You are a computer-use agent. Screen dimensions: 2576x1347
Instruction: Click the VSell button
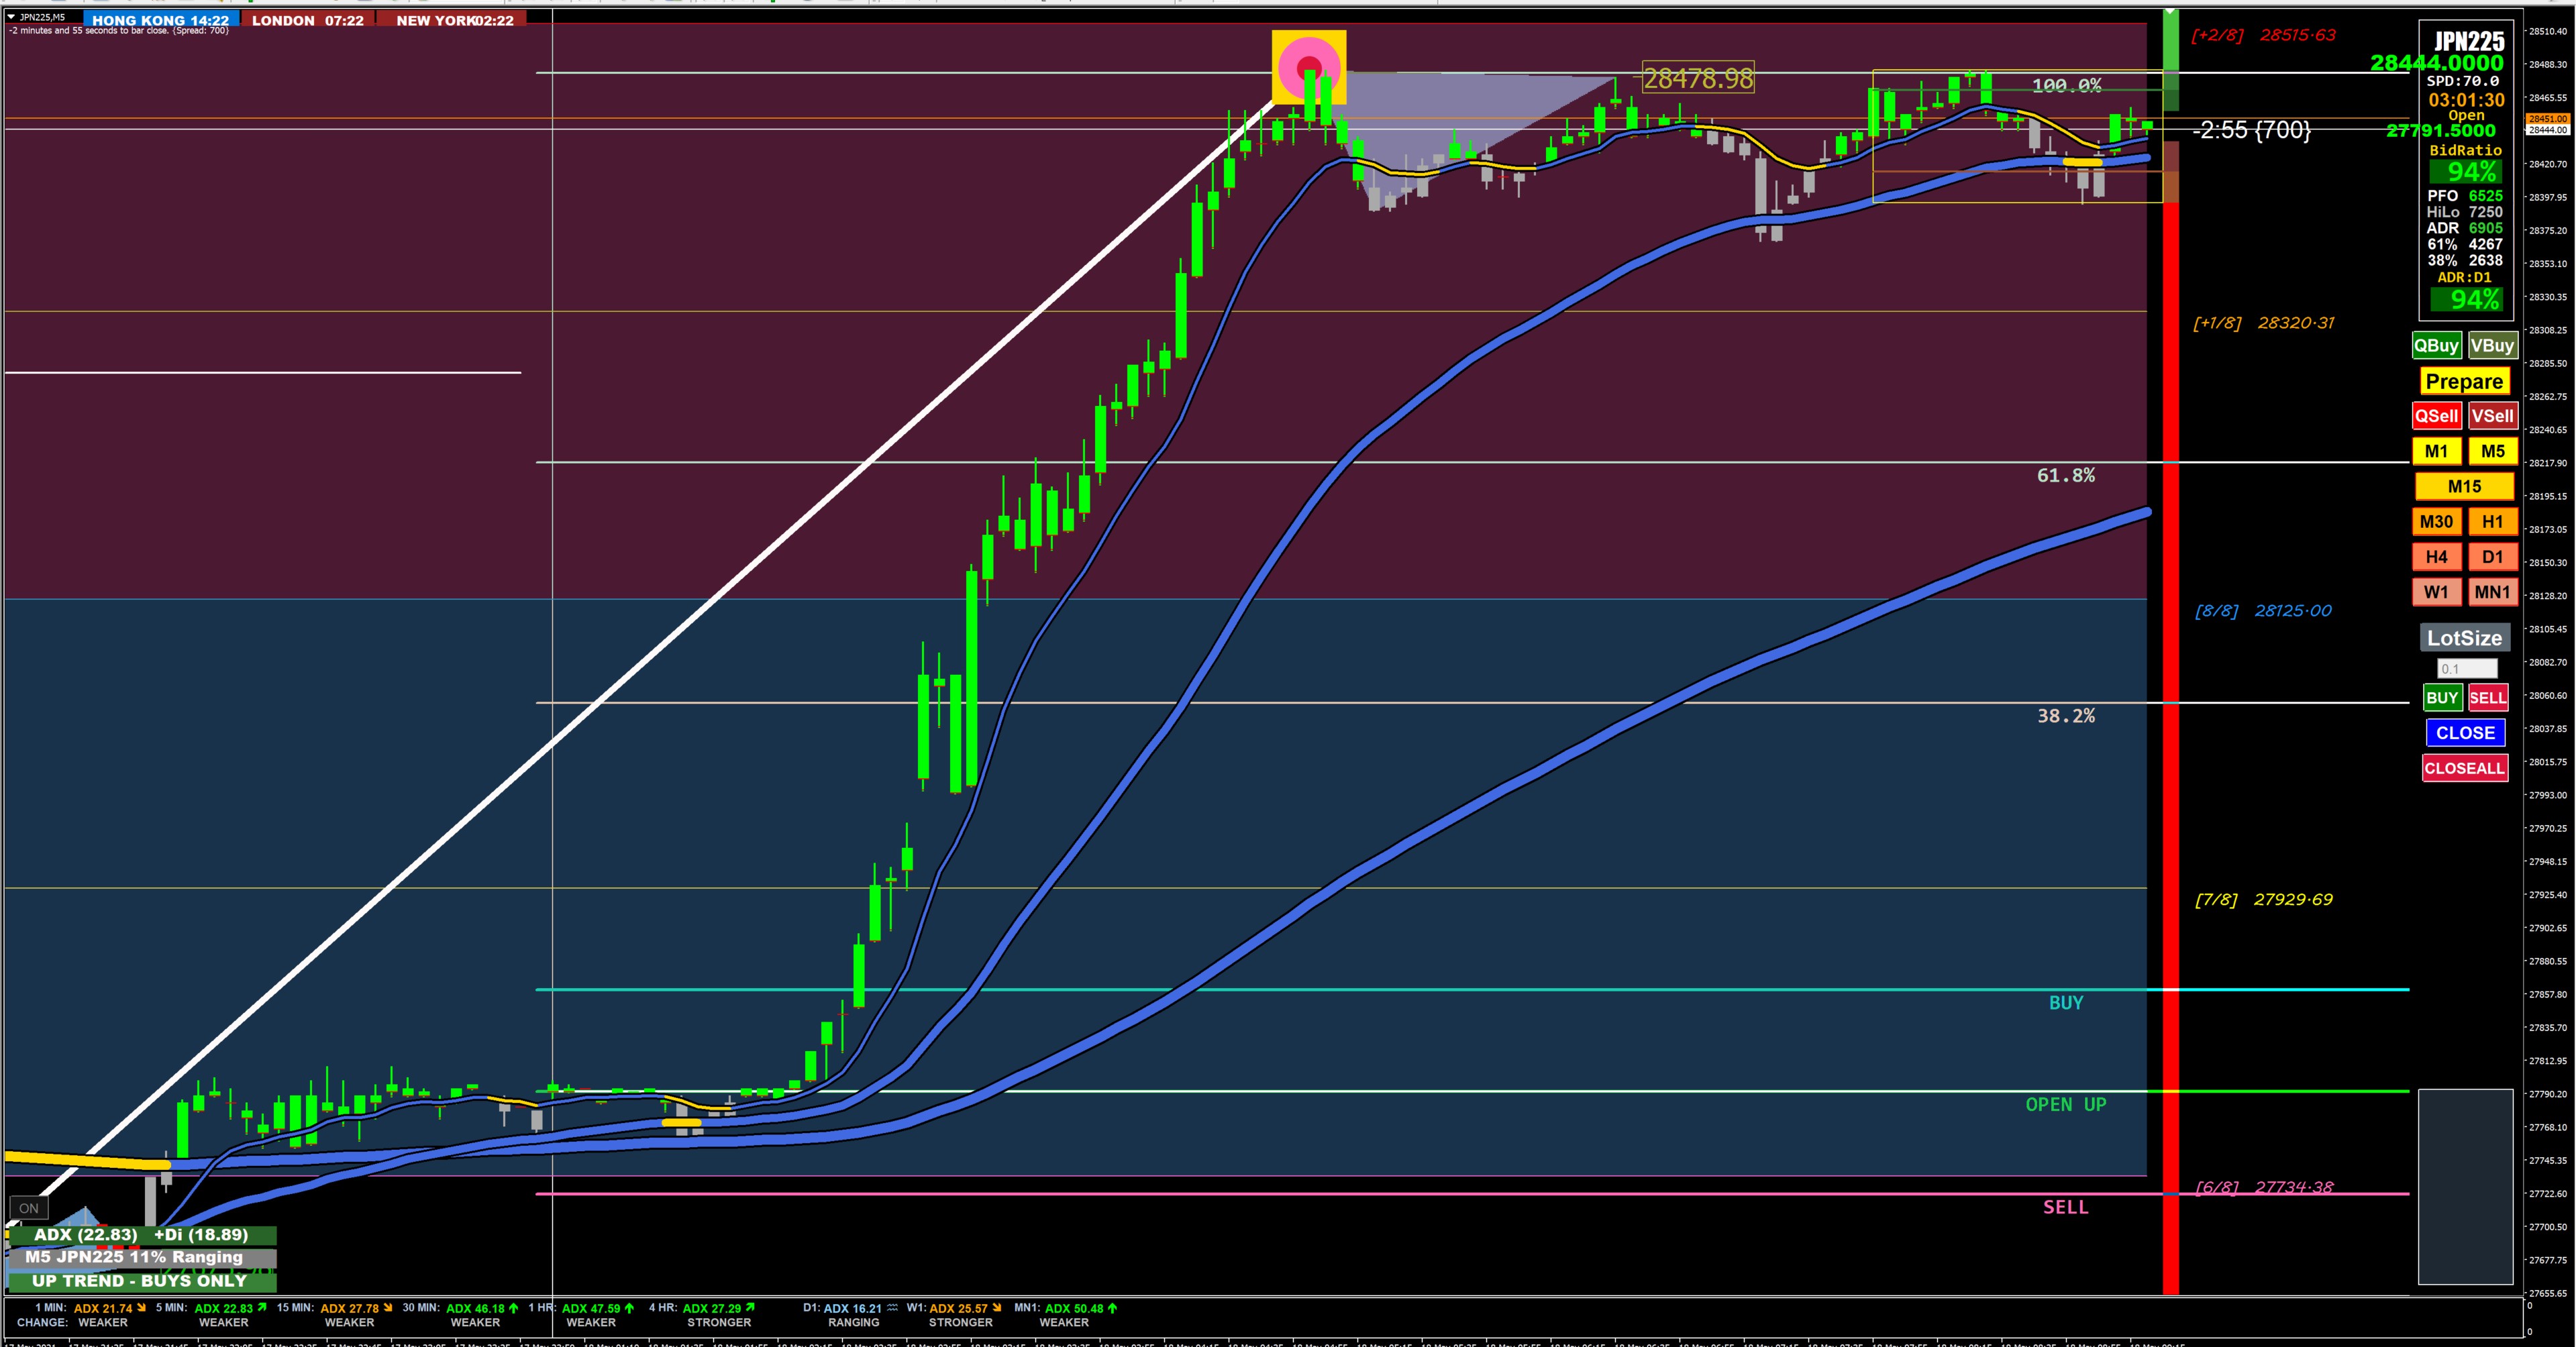point(2492,416)
